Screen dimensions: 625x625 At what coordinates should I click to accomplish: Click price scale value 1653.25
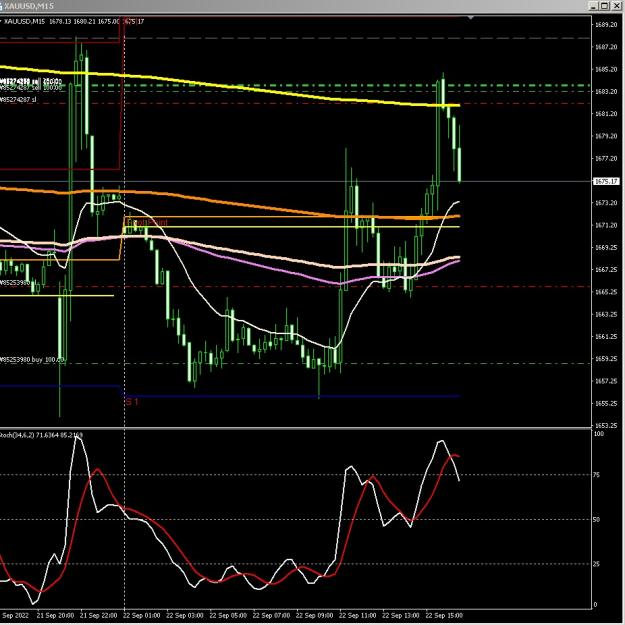[606, 425]
